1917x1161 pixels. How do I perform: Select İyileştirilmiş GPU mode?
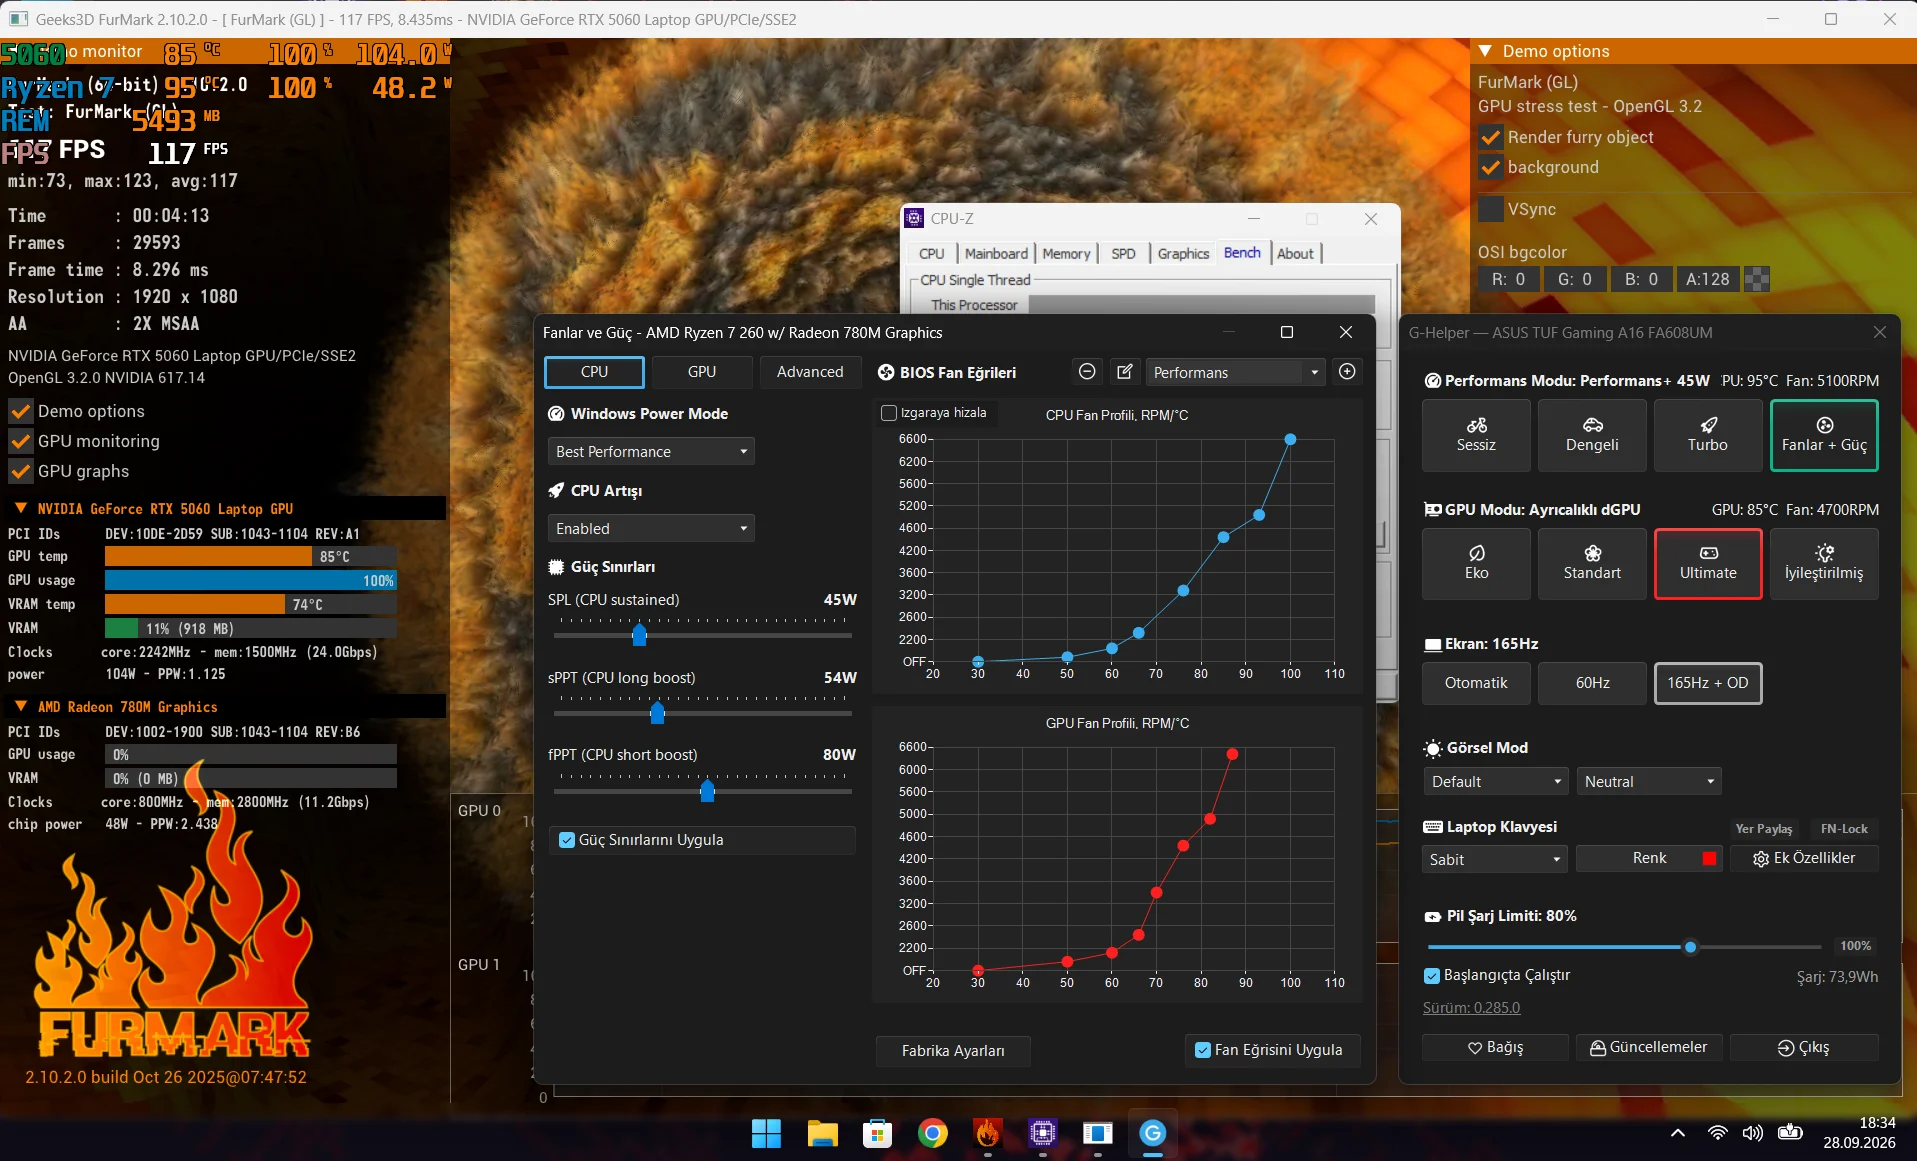click(1824, 564)
